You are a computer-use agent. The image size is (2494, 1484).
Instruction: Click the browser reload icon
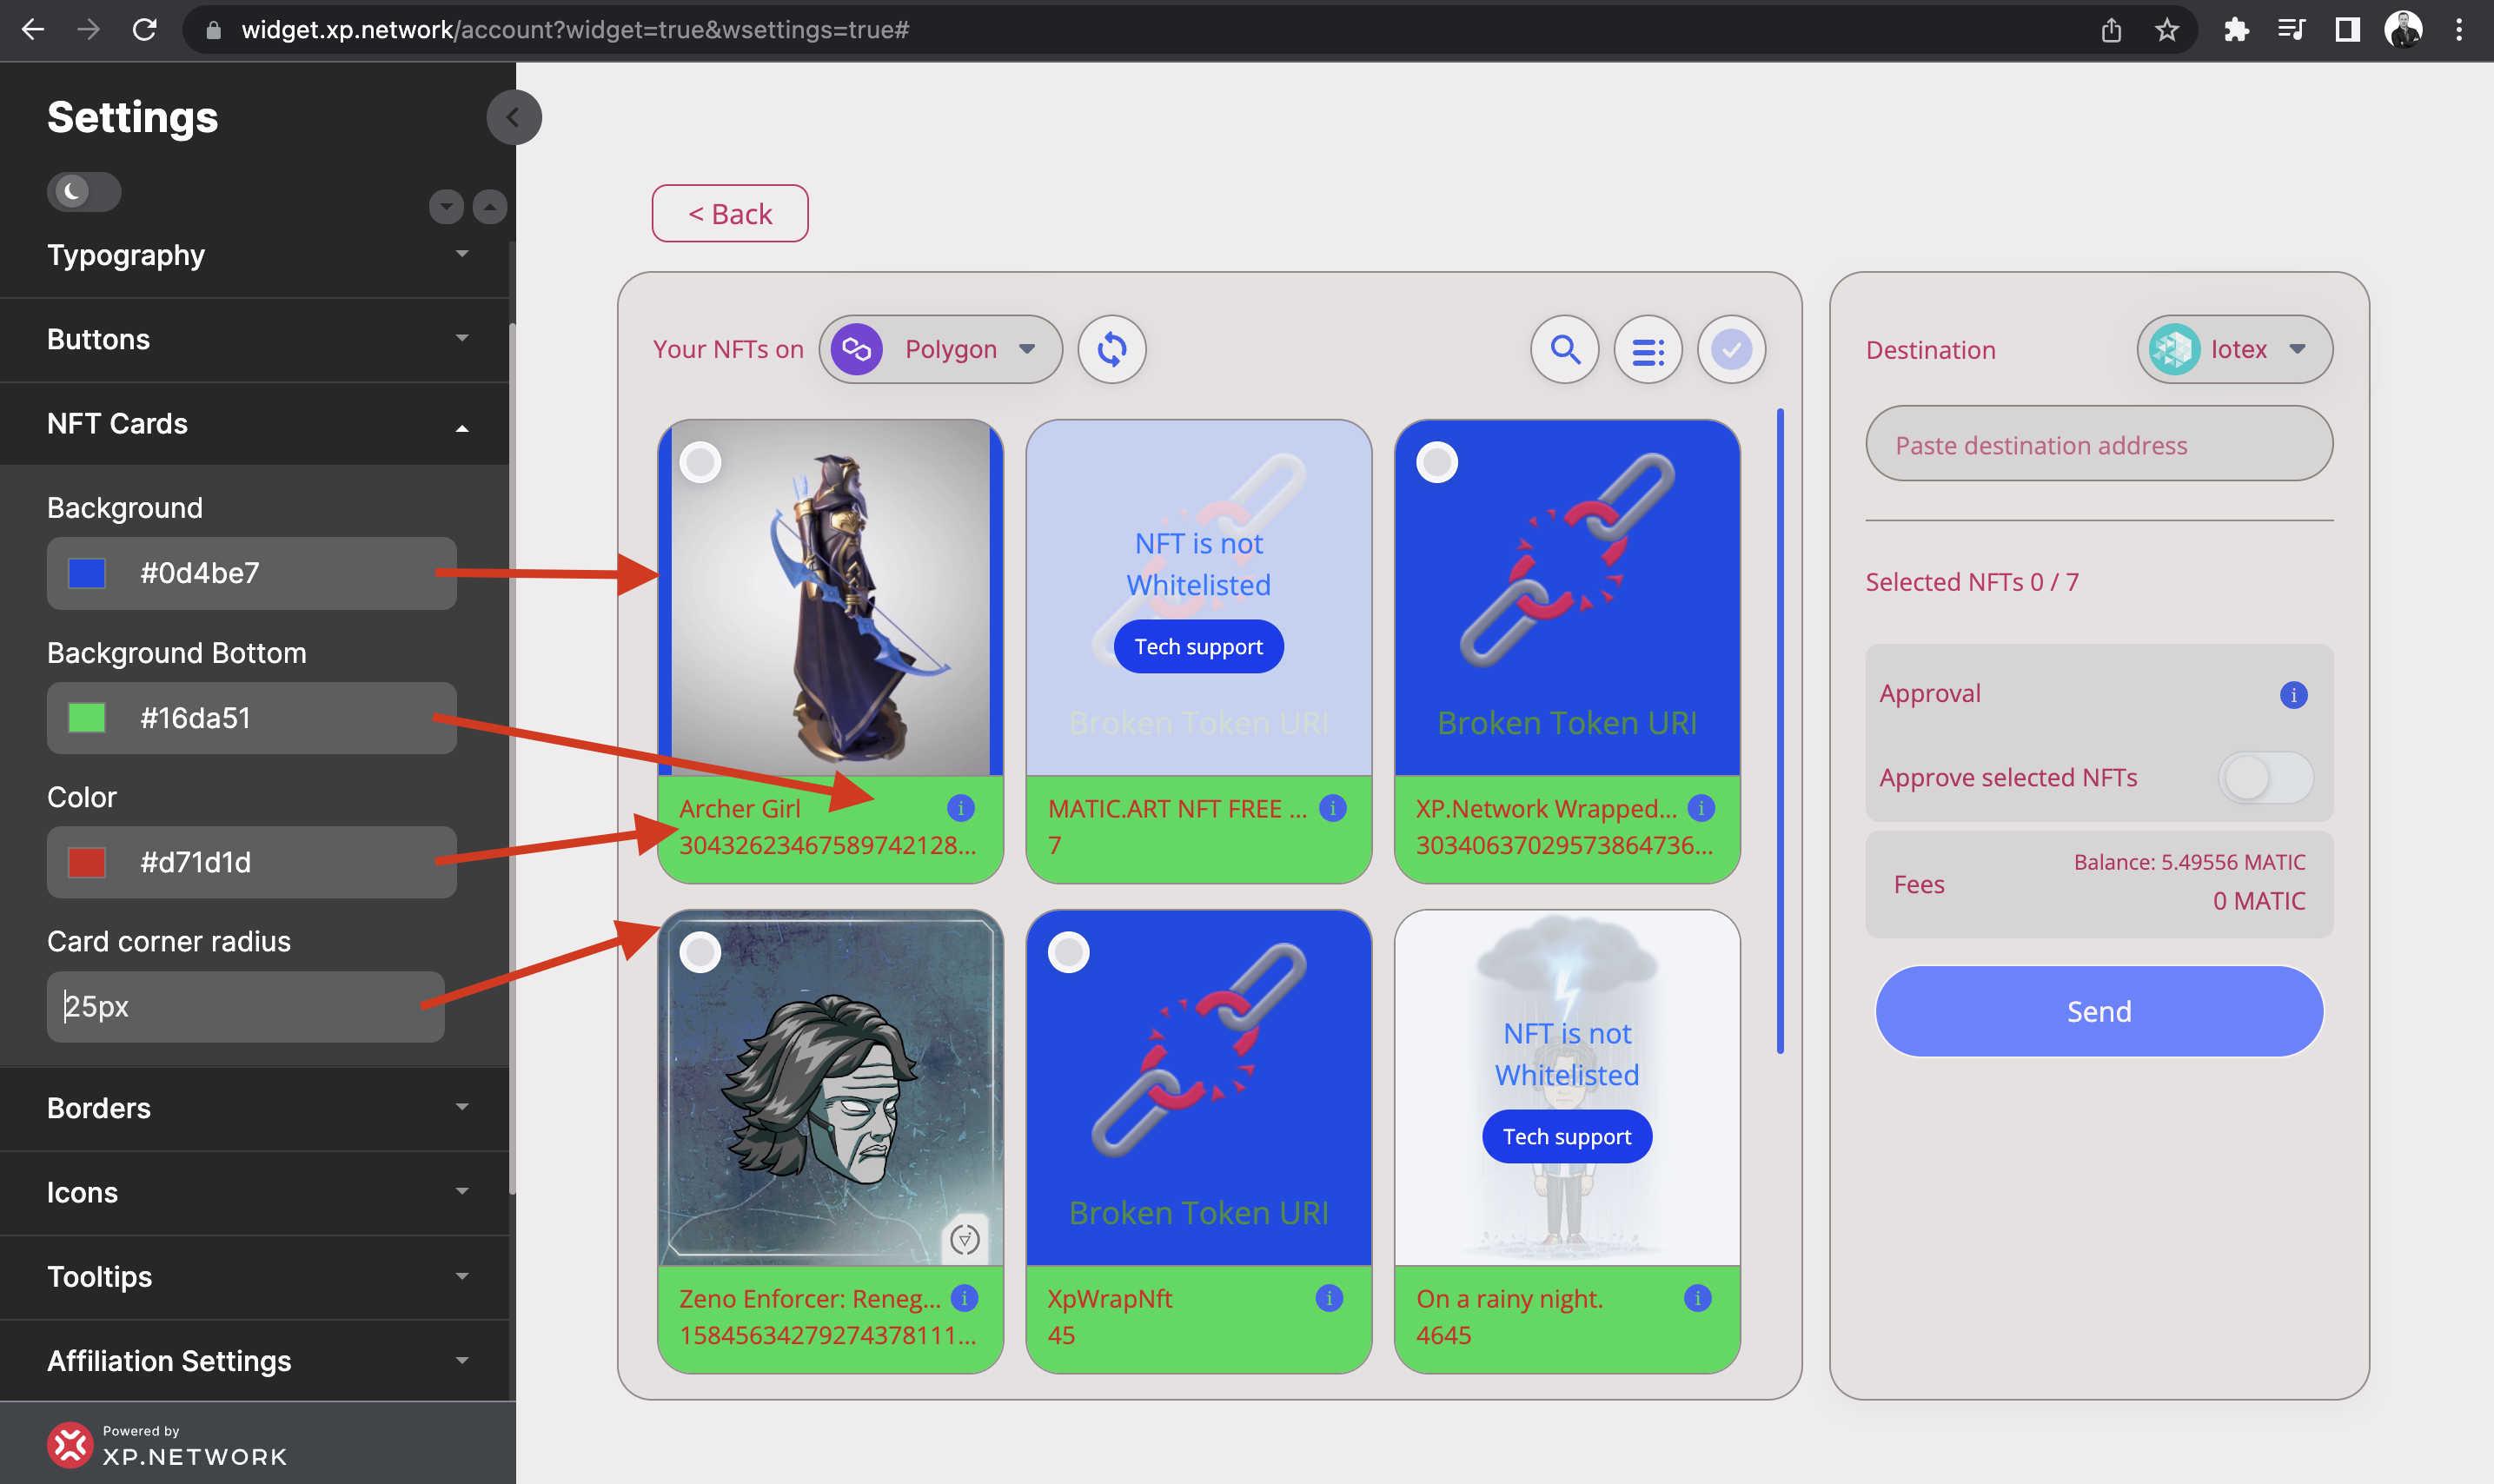click(x=145, y=30)
